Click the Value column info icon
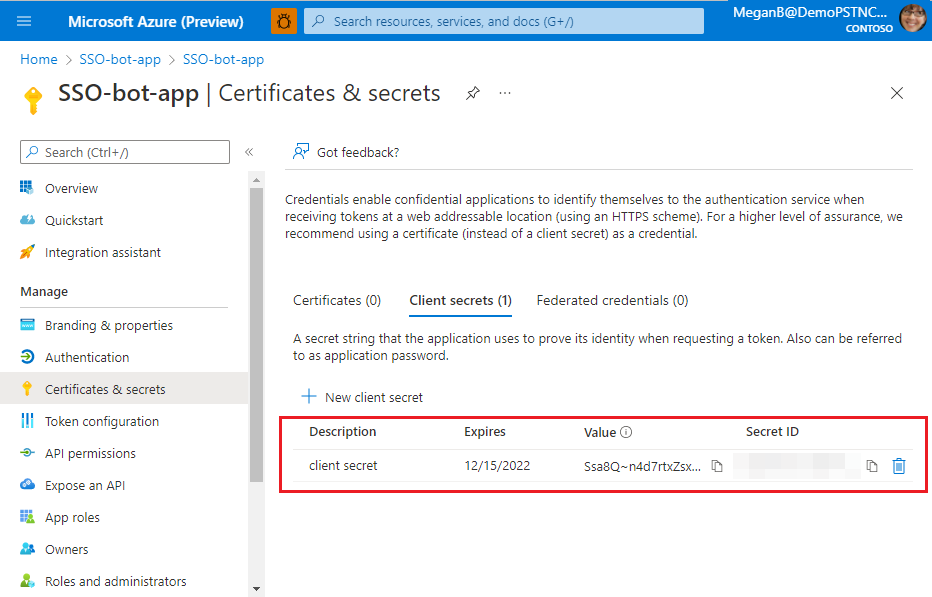 click(626, 433)
